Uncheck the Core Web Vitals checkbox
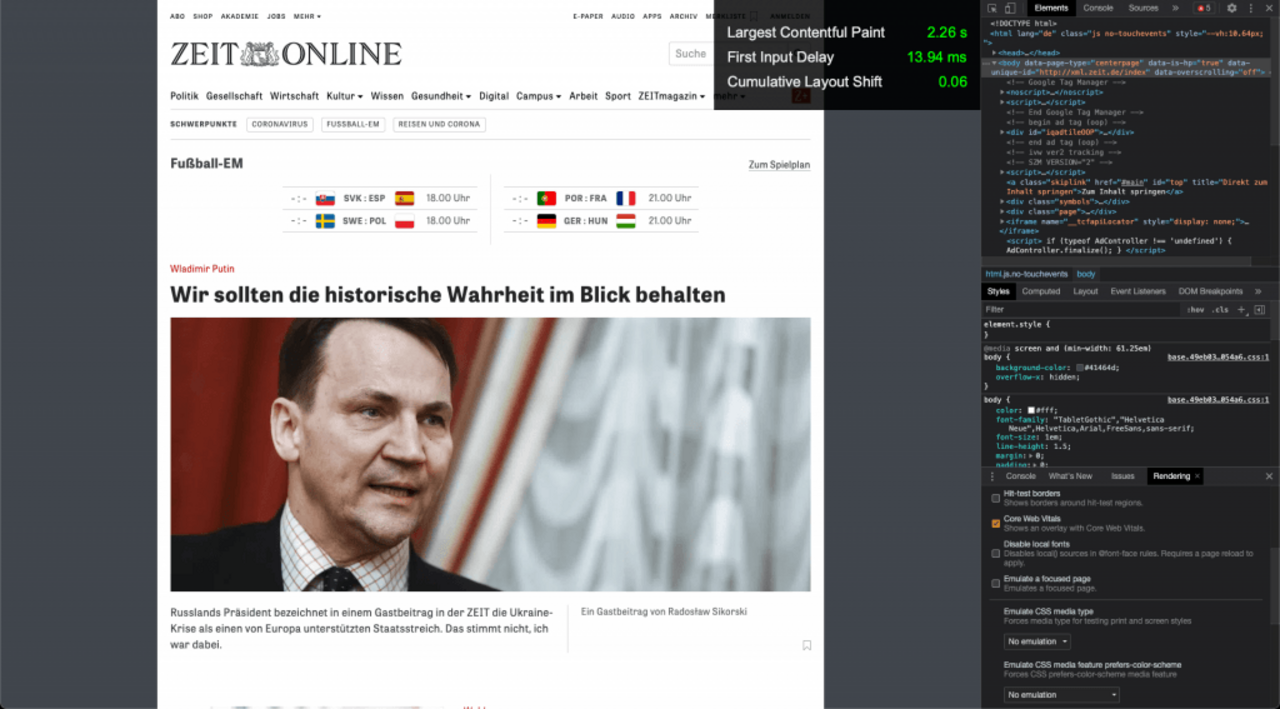This screenshot has height=709, width=1280. (x=995, y=523)
